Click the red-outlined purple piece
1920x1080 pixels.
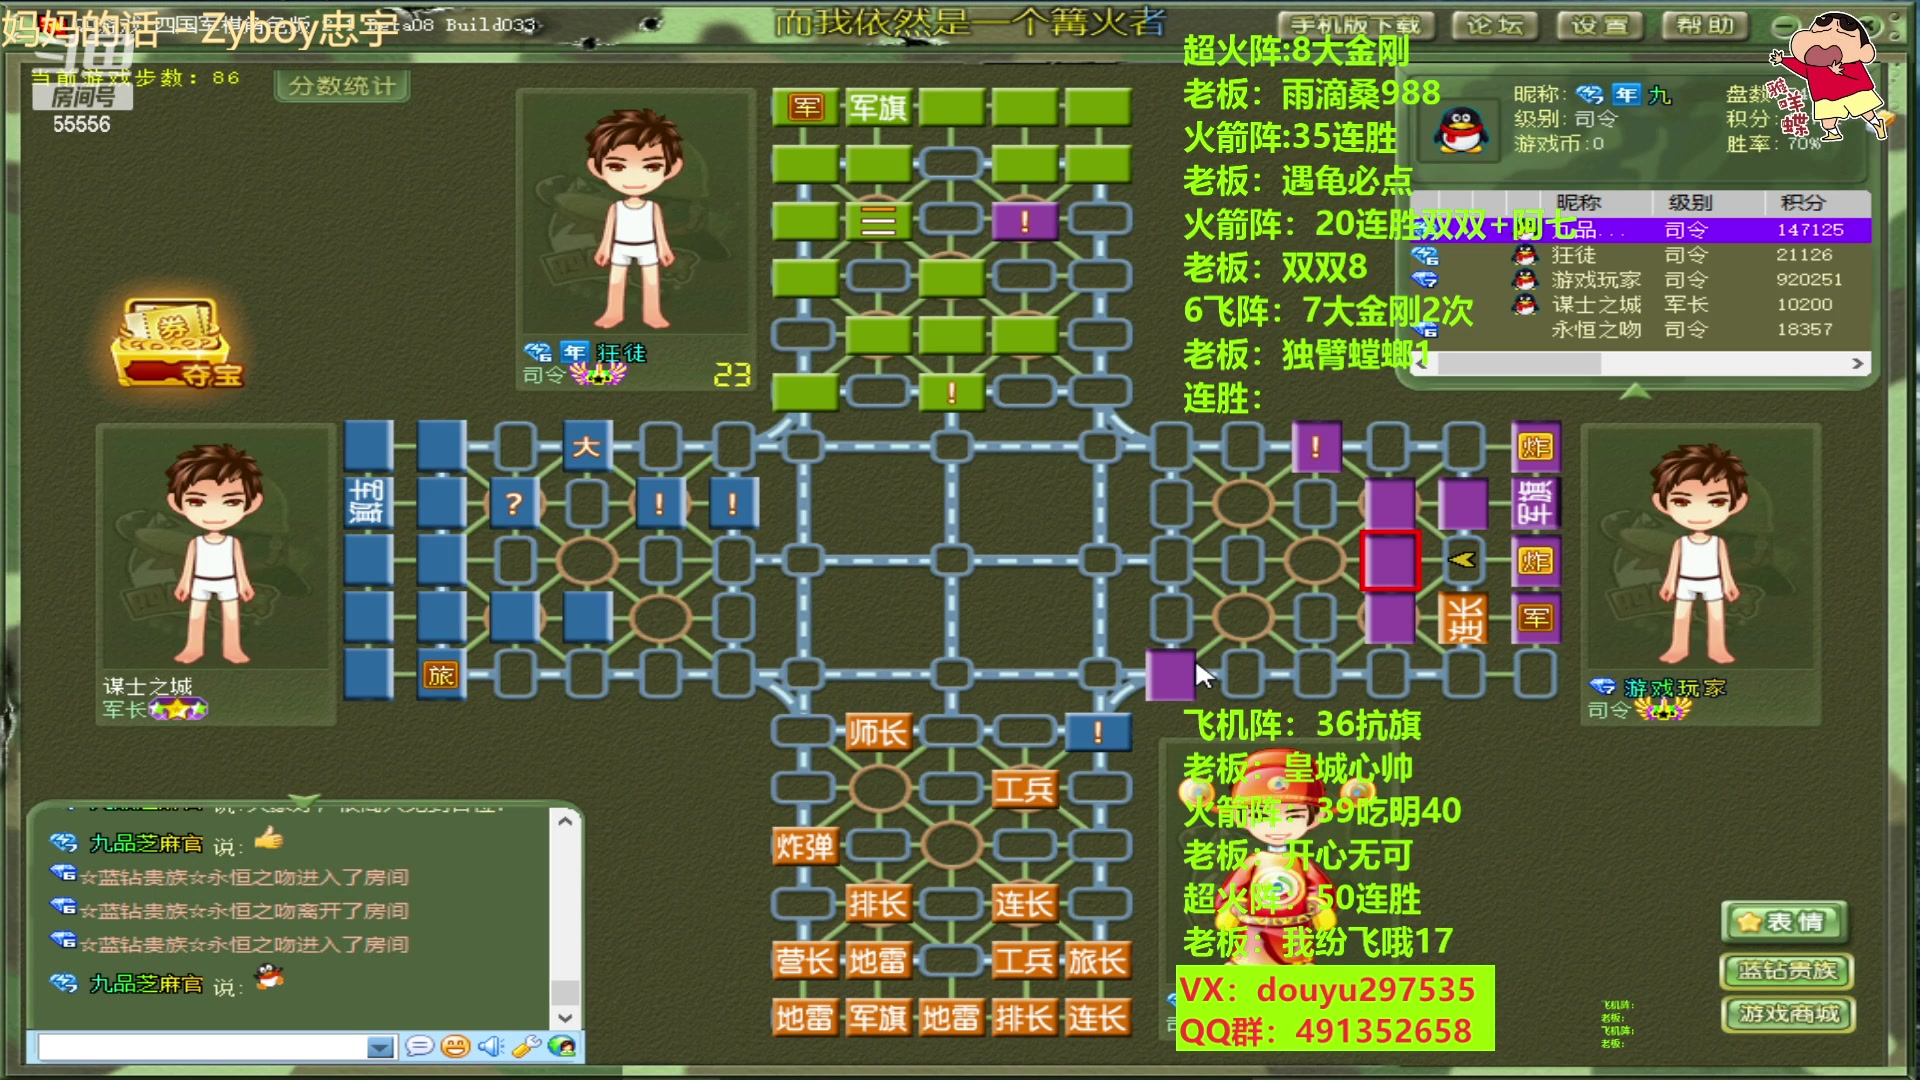(1390, 560)
